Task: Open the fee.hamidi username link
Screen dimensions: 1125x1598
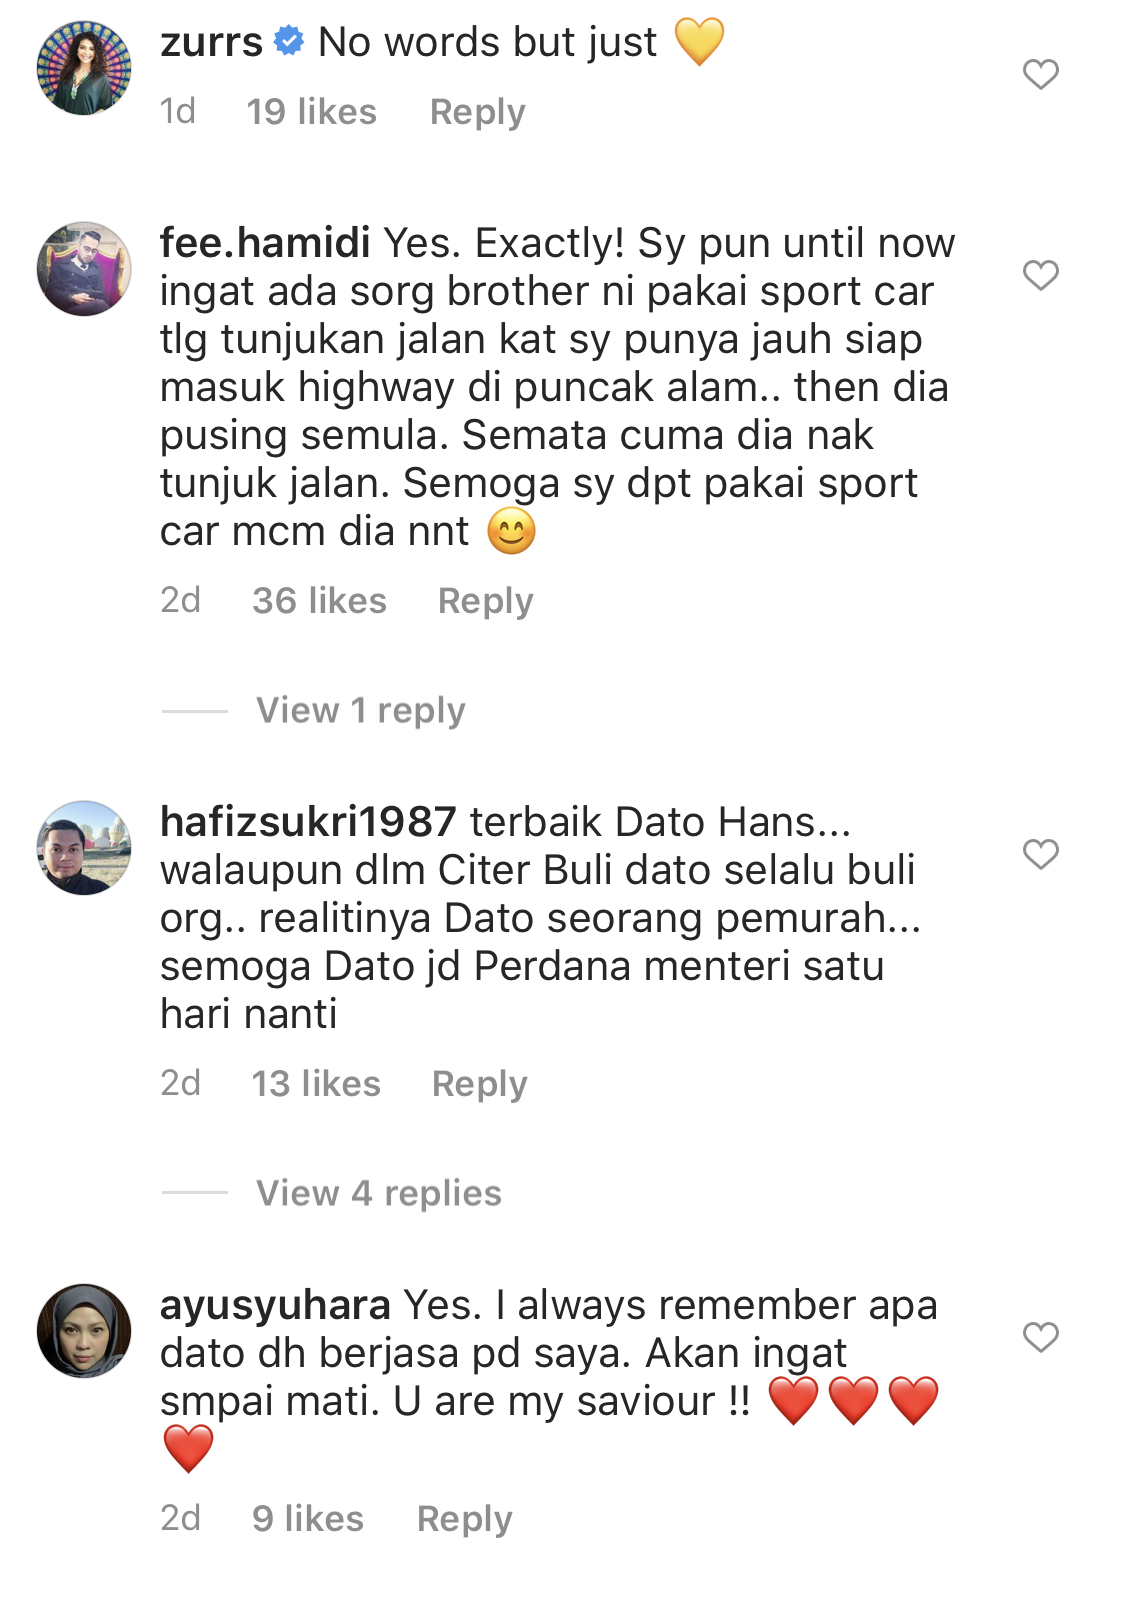Action: point(265,243)
